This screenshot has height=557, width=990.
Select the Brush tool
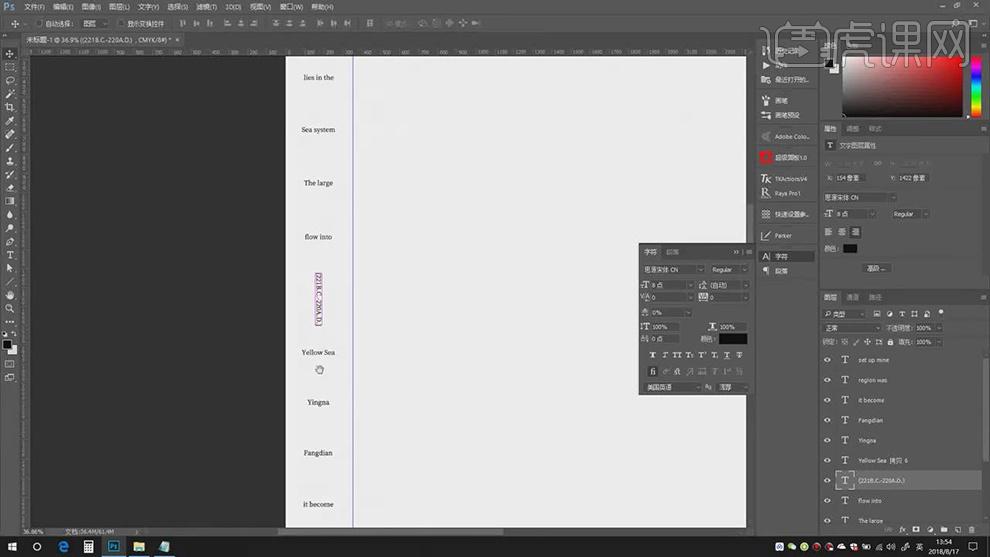[x=9, y=148]
